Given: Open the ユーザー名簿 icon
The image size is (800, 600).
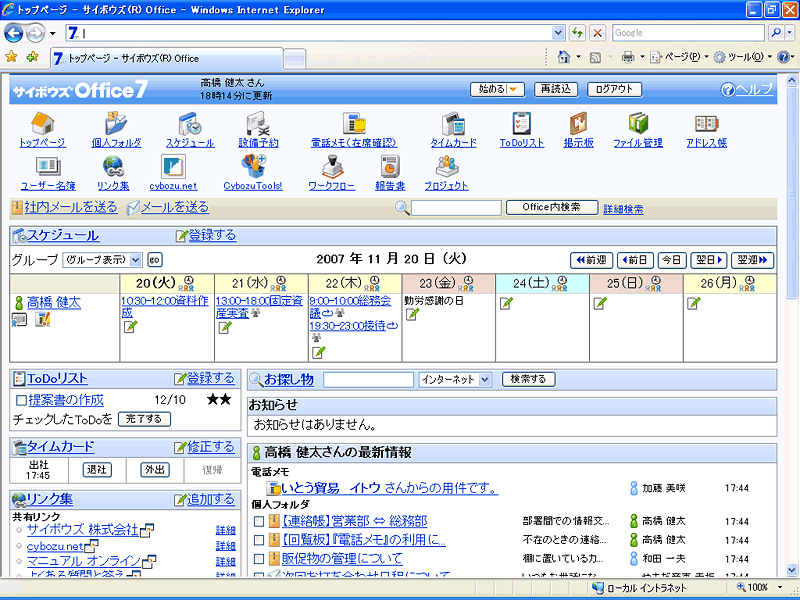Looking at the screenshot, I should click(x=48, y=167).
